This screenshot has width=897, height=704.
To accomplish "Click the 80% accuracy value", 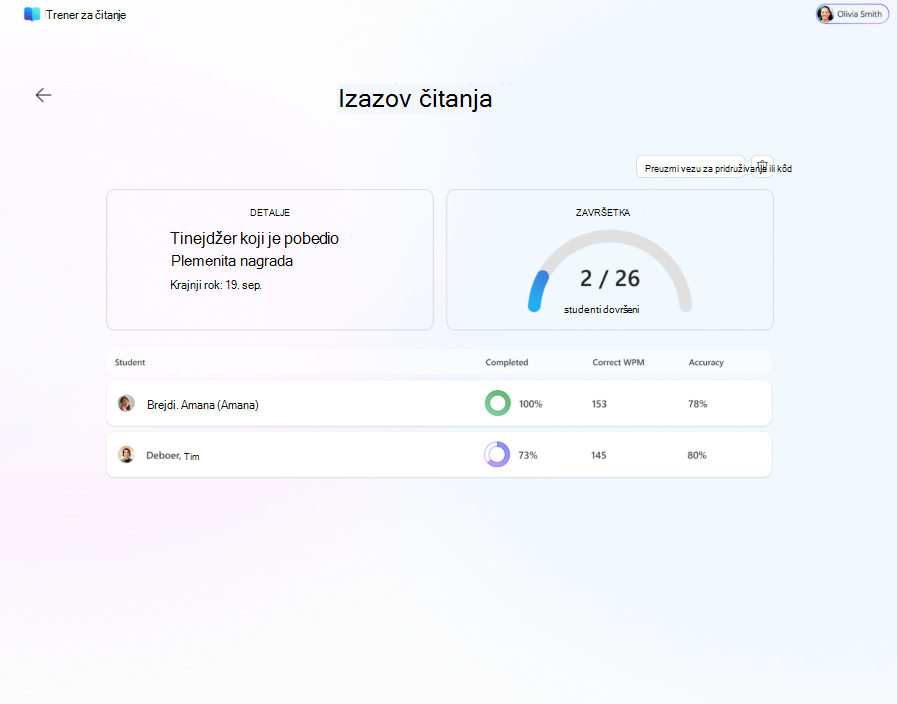I will coord(697,455).
